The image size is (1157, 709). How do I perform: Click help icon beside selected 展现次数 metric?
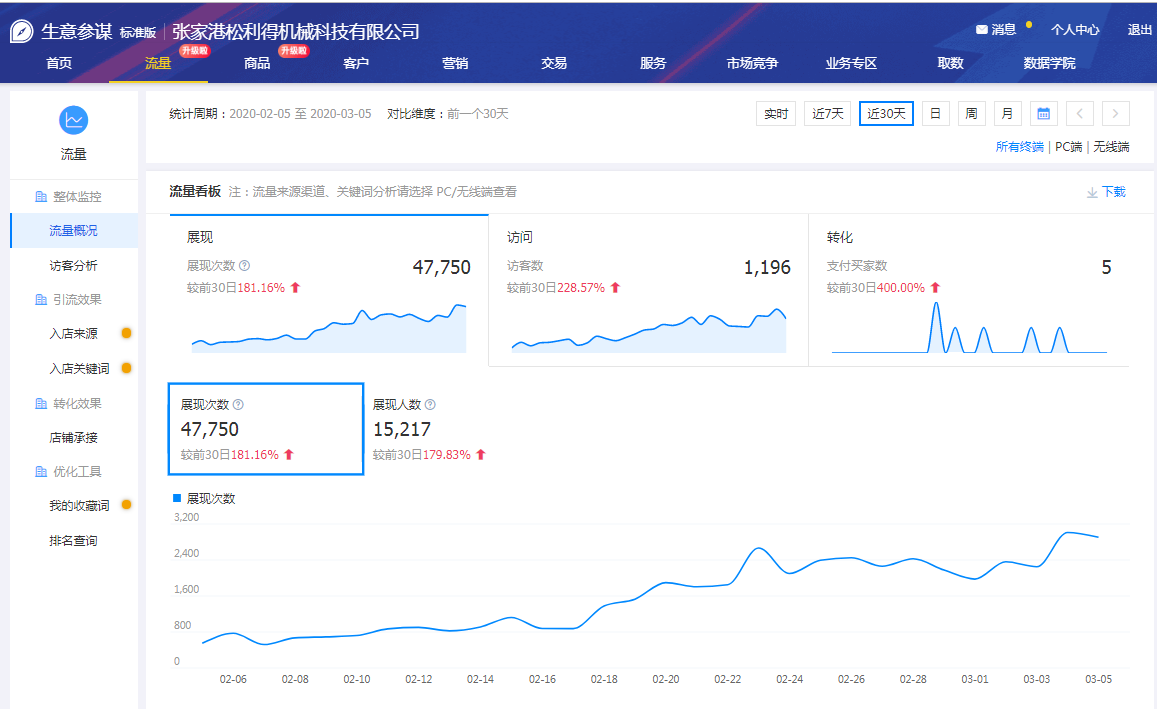coord(238,404)
